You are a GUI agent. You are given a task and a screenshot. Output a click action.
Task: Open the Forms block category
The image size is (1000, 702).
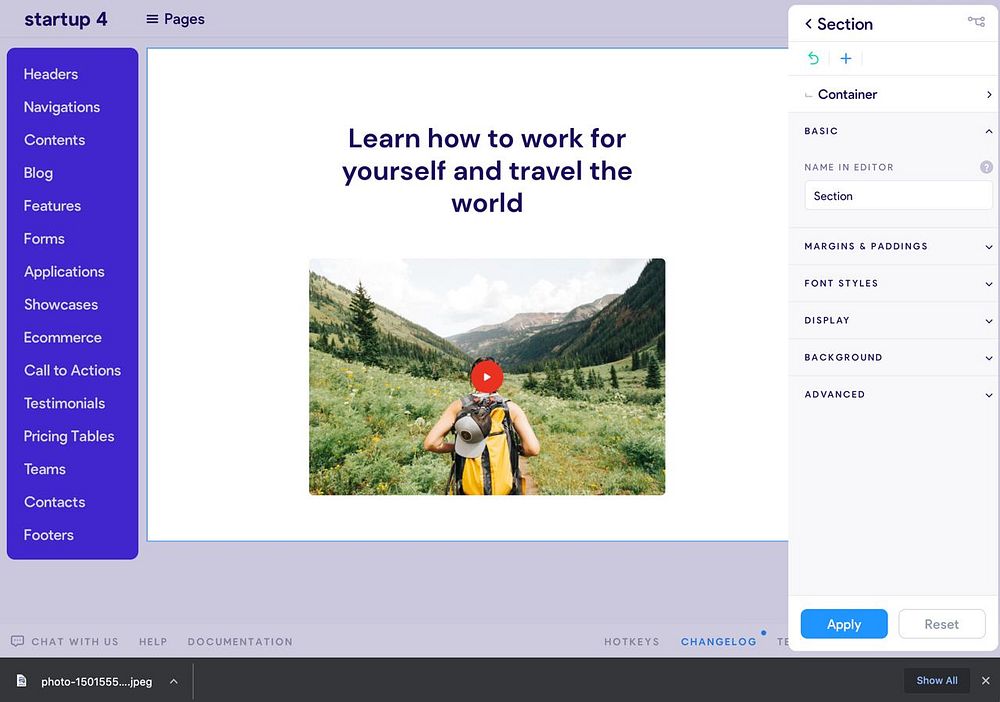pos(44,238)
